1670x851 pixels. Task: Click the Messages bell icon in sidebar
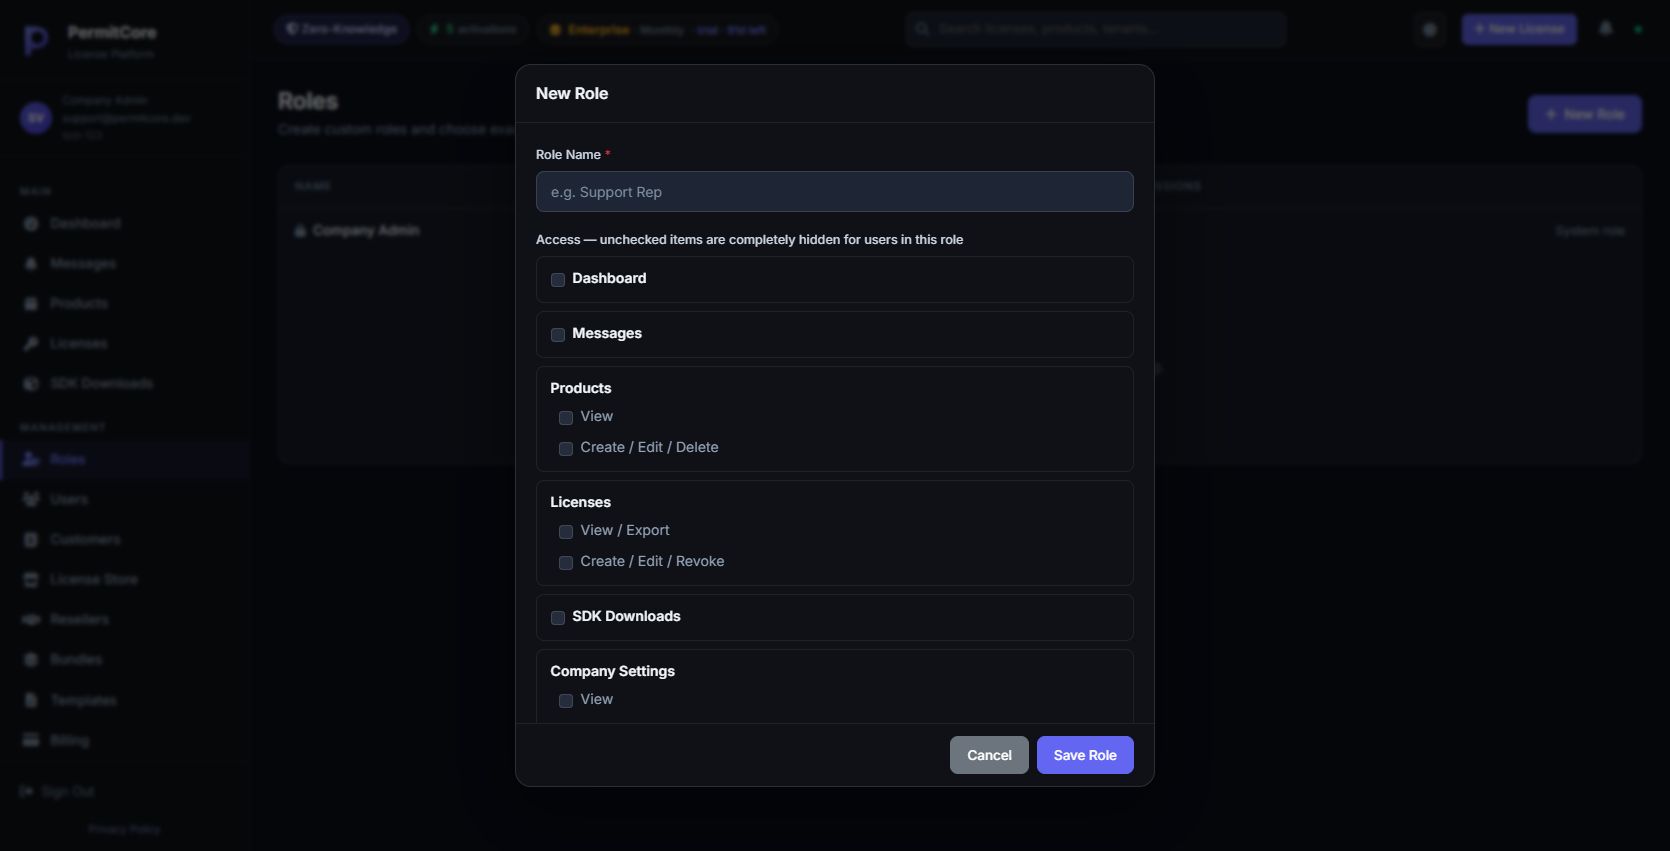31,263
